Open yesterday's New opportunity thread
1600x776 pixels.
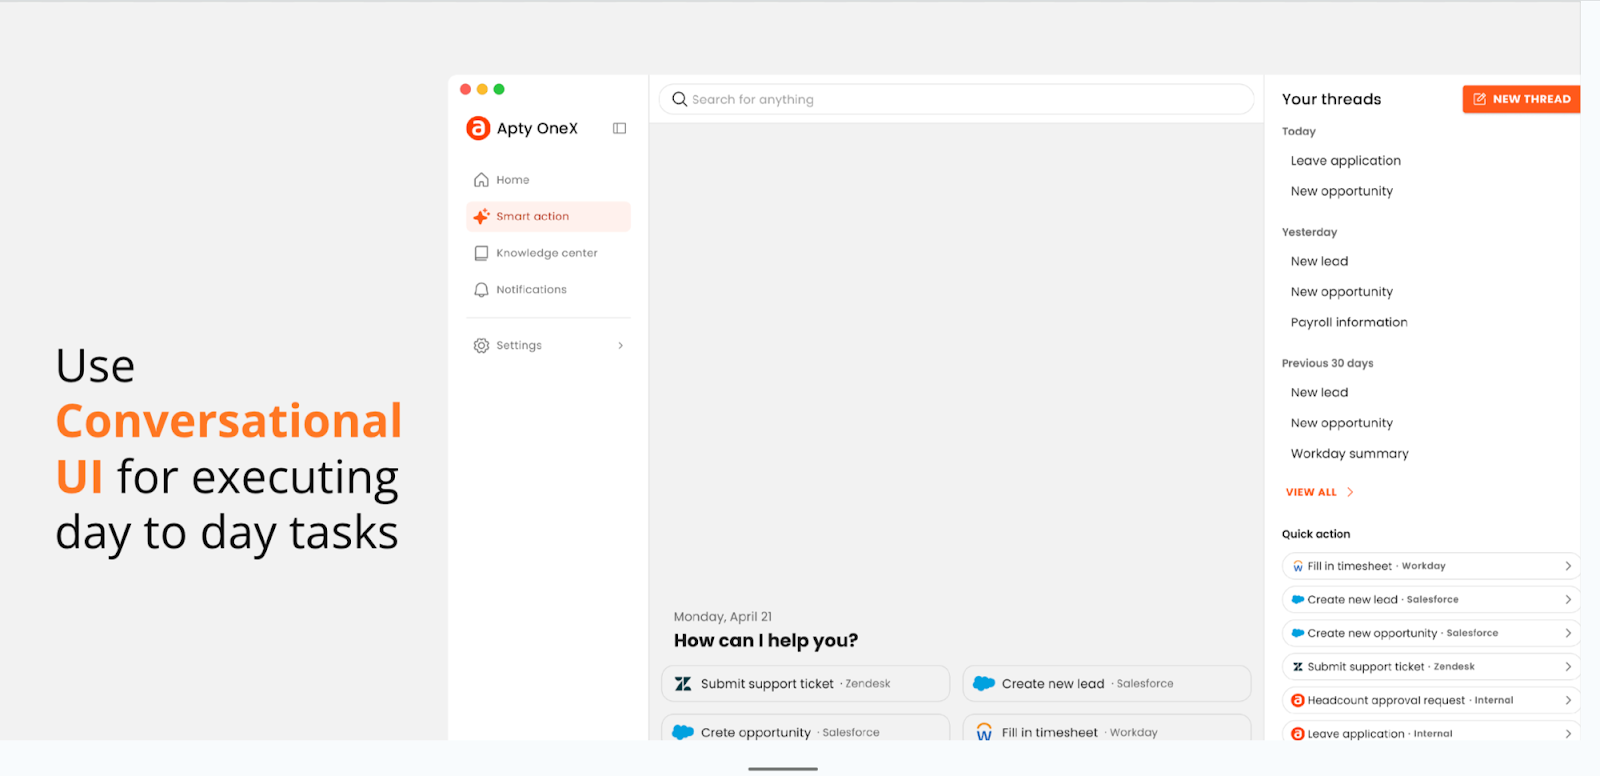[1341, 292]
